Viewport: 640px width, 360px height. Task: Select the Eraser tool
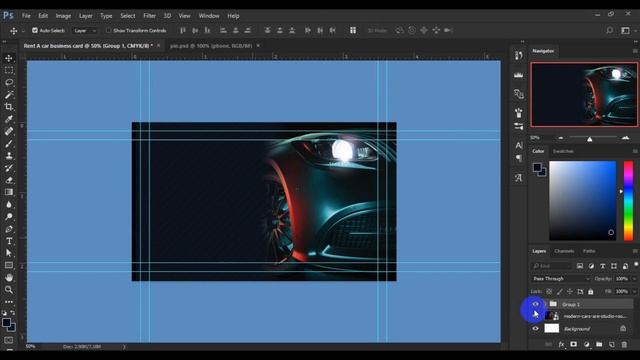(x=9, y=180)
